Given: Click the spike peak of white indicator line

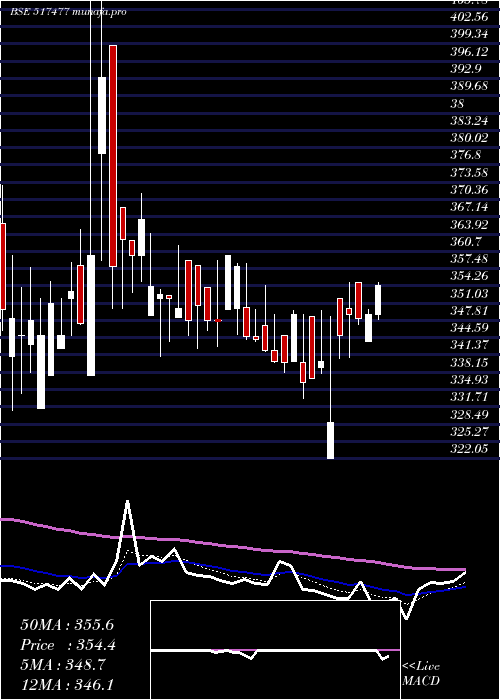Looking at the screenshot, I should point(128,502).
